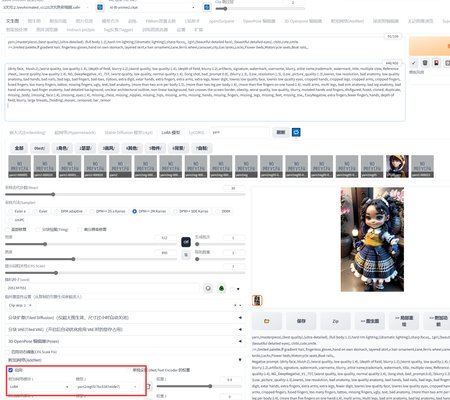Adjust the sampling steps slider
Image resolution: width=450 pixels, height=400 pixels.
pyautogui.click(x=125, y=194)
